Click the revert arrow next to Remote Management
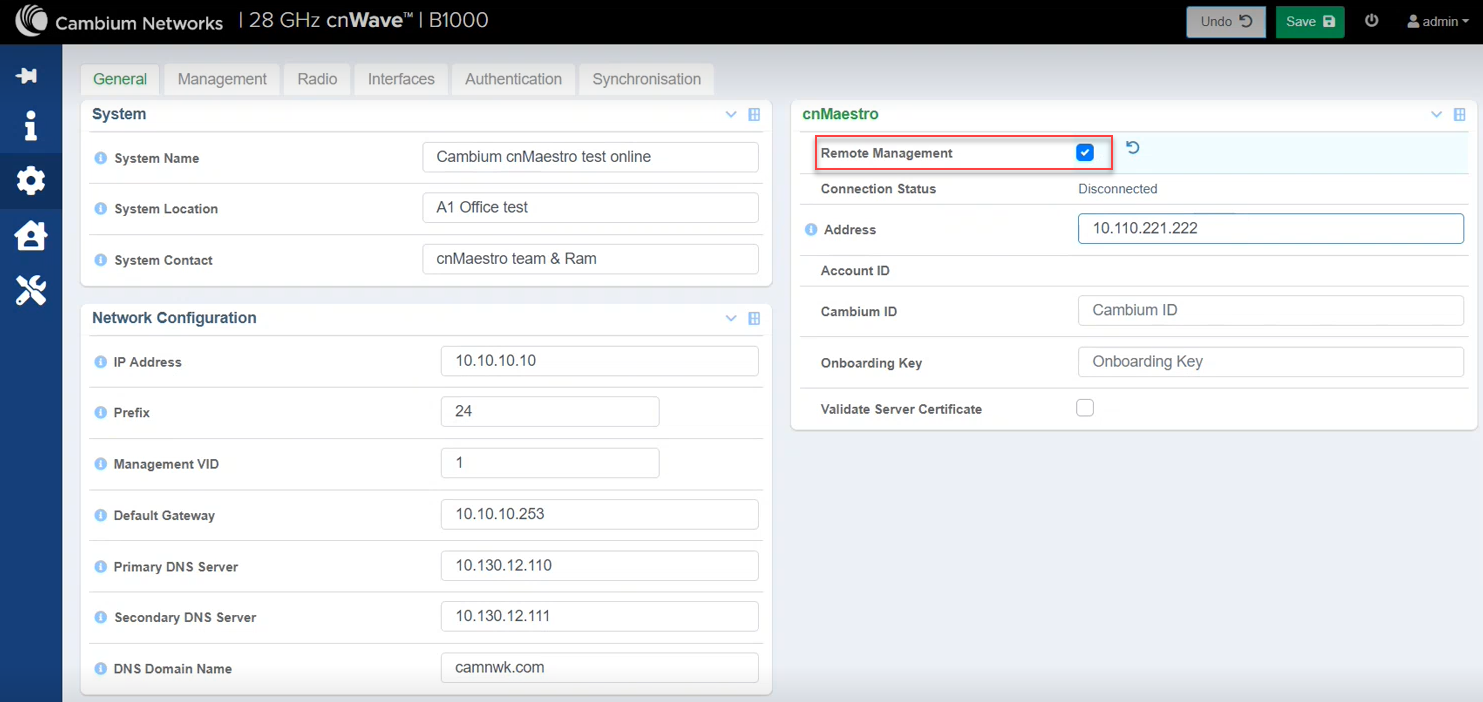1483x702 pixels. tap(1133, 148)
